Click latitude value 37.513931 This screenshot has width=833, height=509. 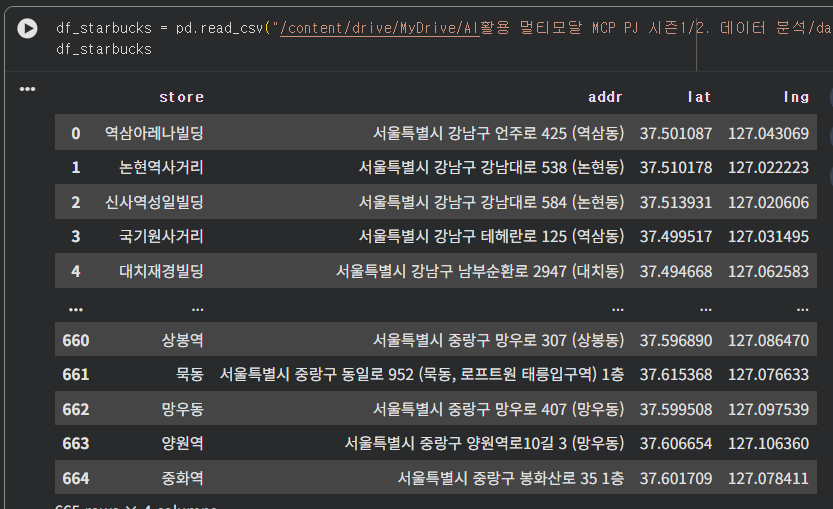click(x=676, y=202)
